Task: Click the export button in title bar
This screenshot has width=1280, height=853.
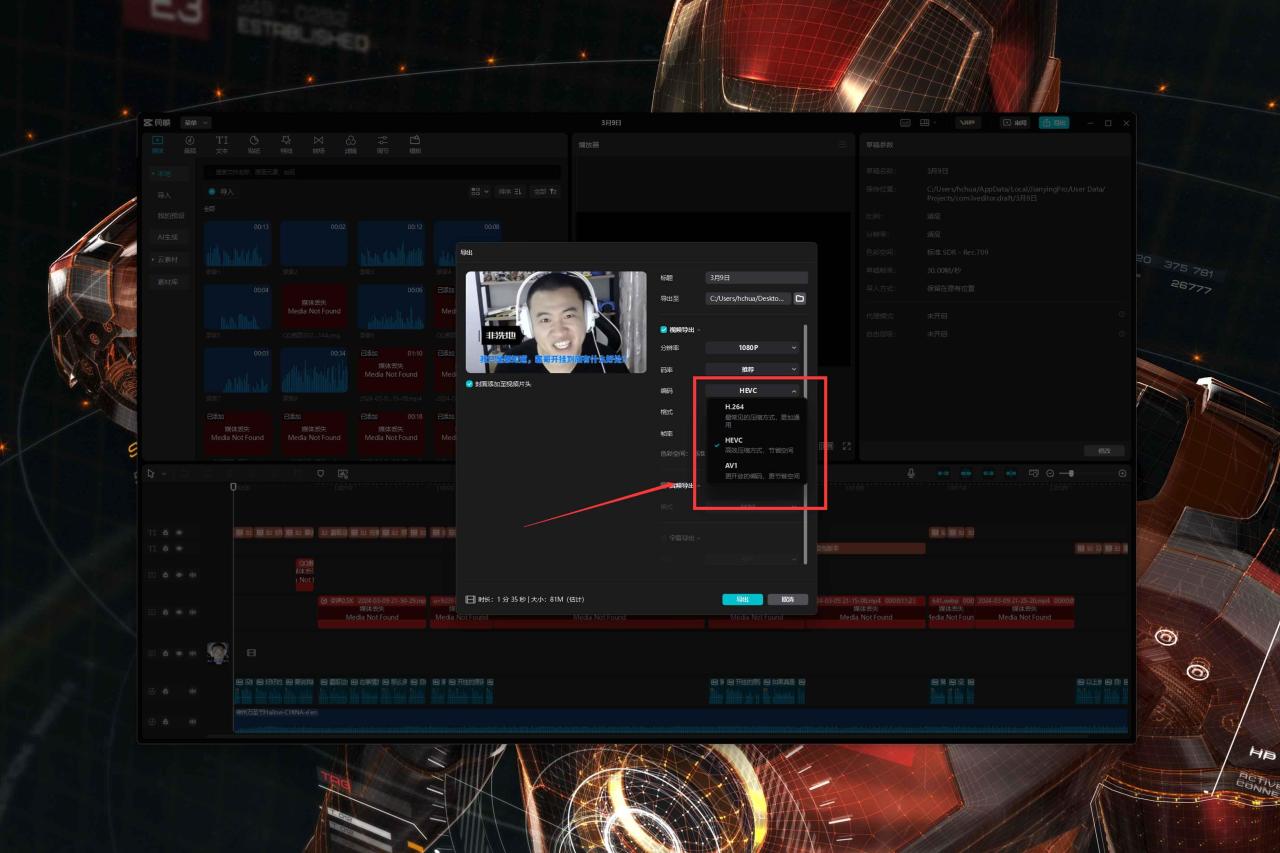Action: [x=1054, y=122]
